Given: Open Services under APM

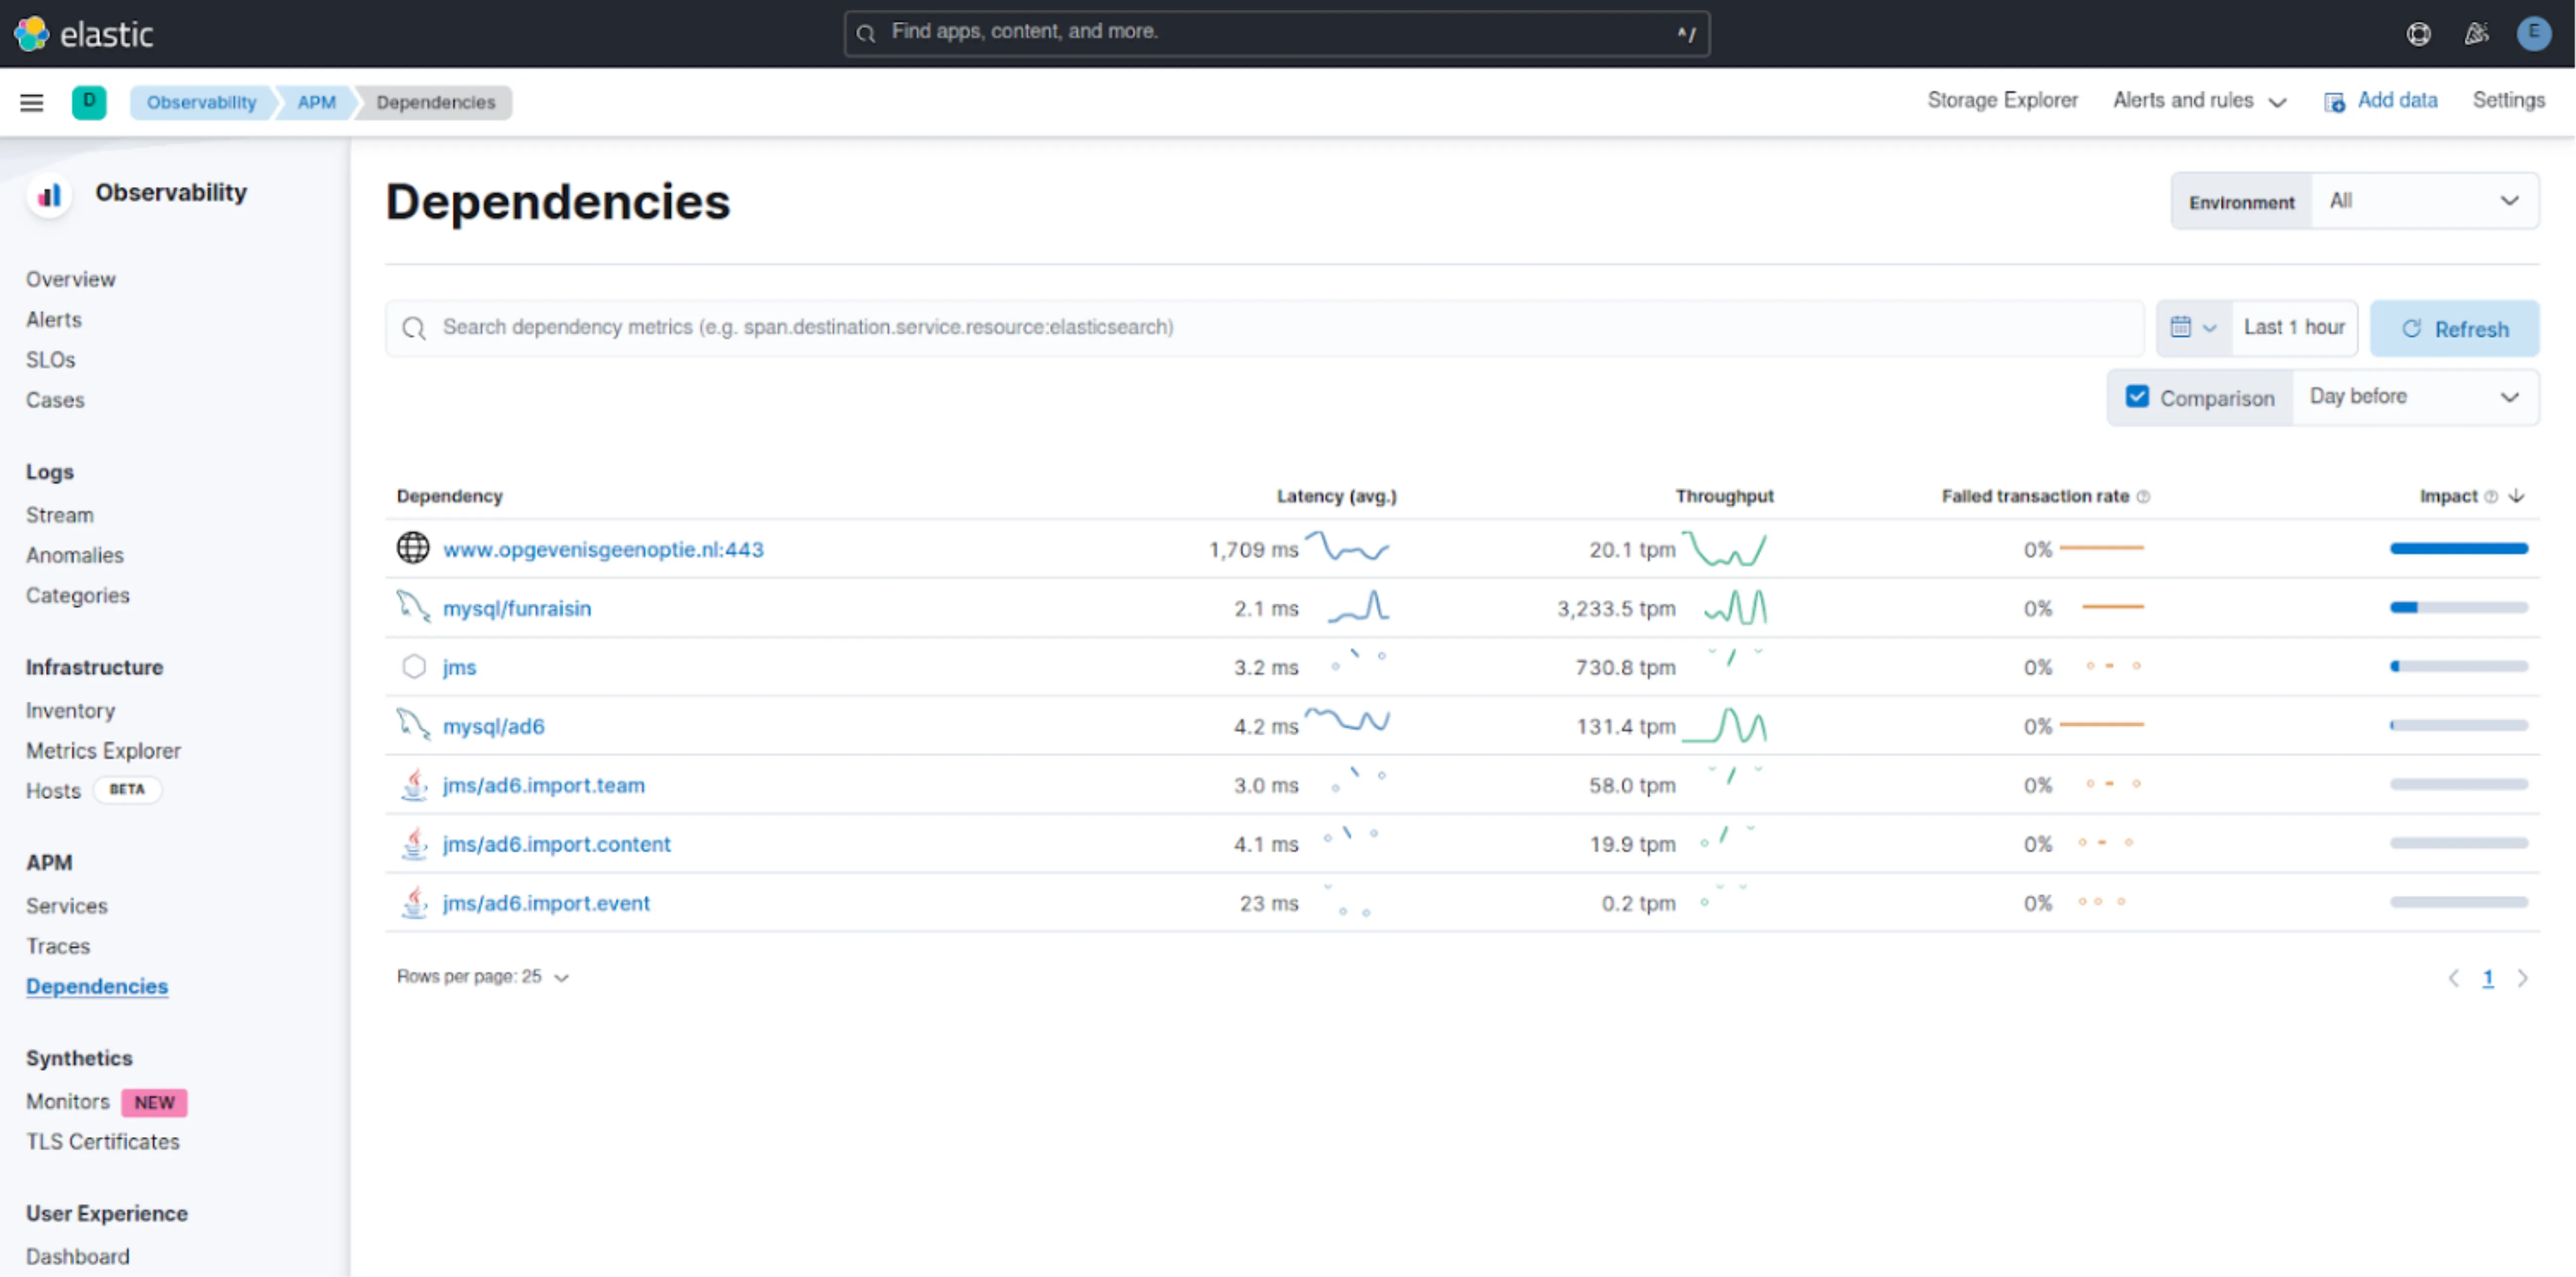Looking at the screenshot, I should point(66,906).
